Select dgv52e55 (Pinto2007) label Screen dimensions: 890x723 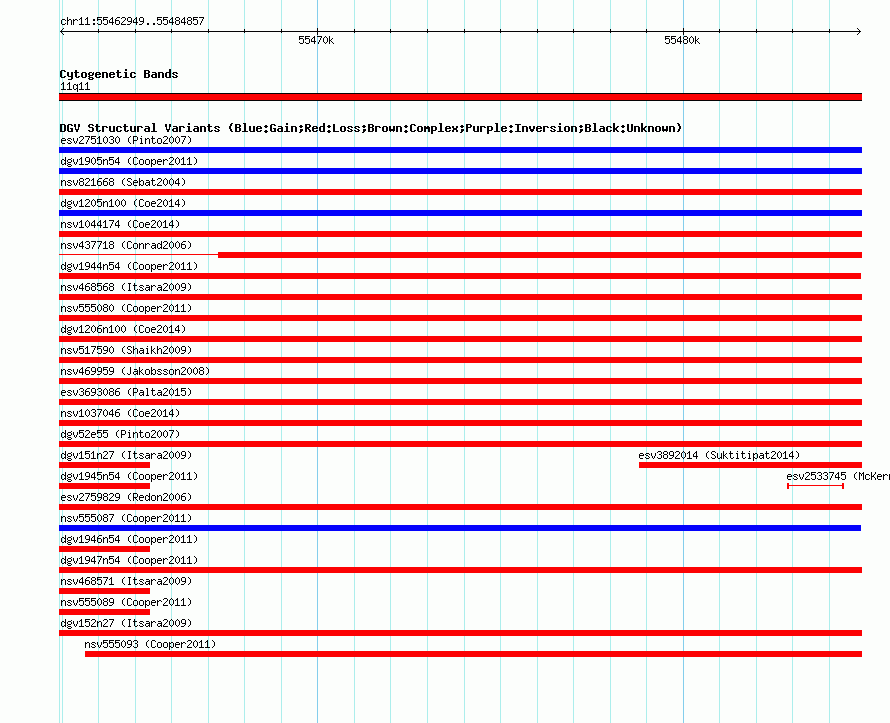(x=120, y=434)
